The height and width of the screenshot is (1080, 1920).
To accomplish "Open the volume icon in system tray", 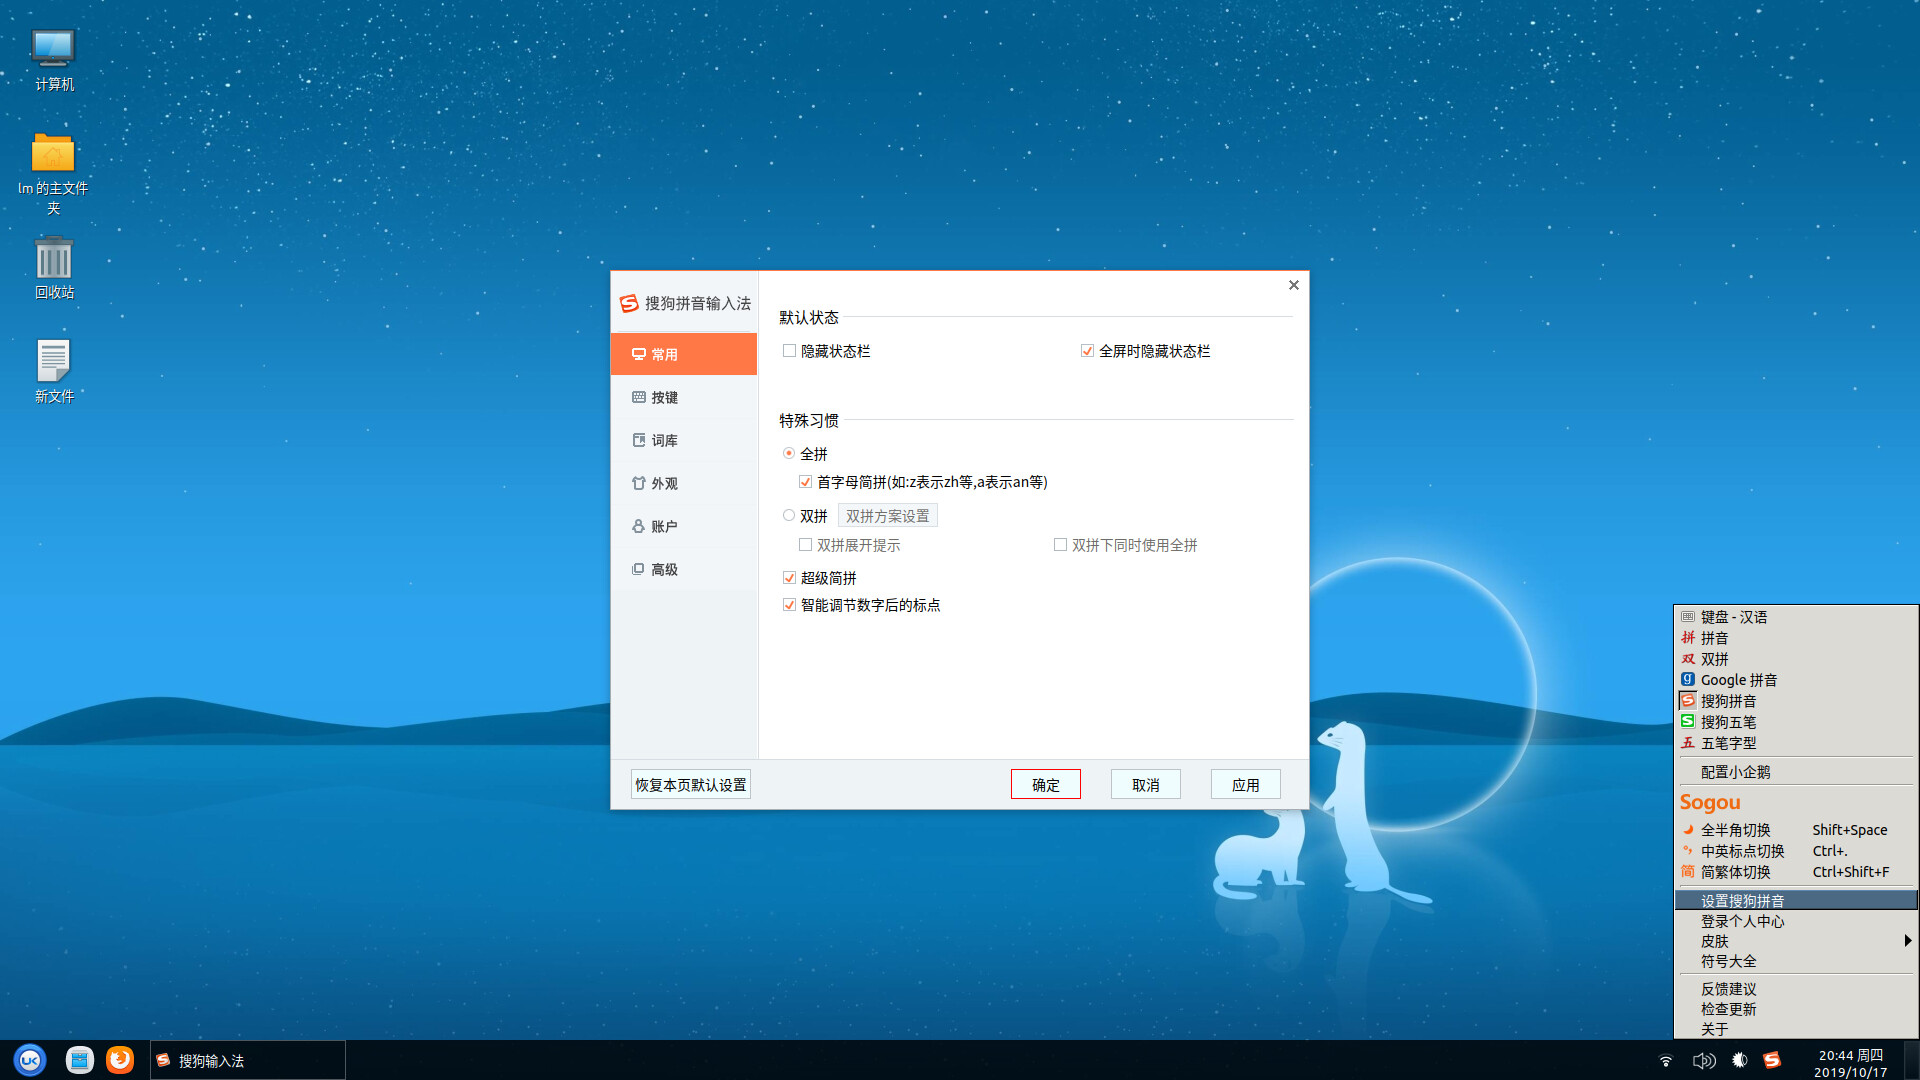I will tap(1703, 1060).
